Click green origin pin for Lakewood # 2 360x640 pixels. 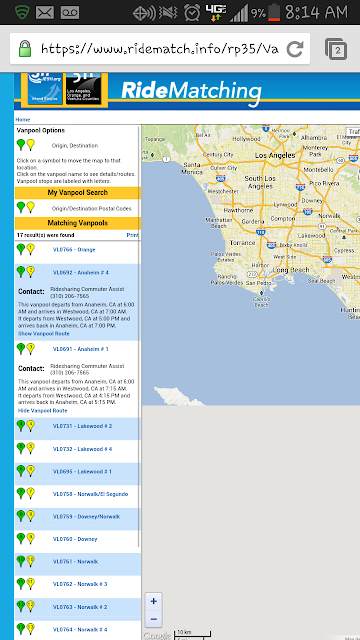[21, 426]
